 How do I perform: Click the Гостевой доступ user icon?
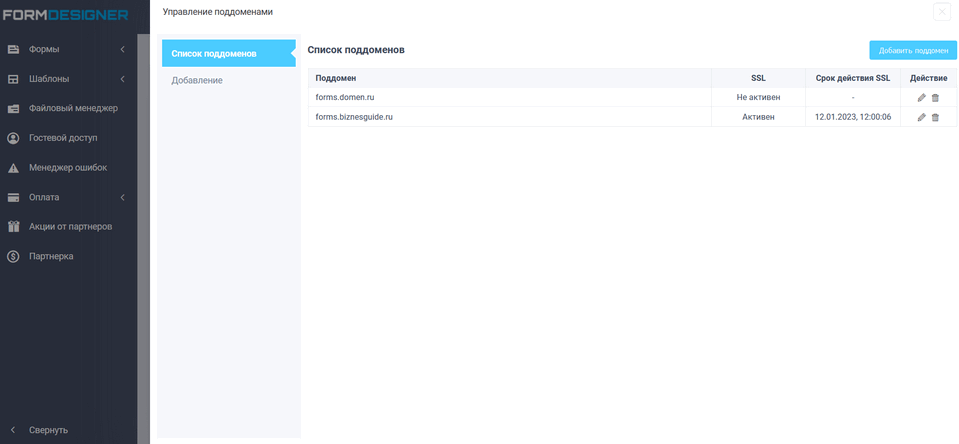[14, 138]
